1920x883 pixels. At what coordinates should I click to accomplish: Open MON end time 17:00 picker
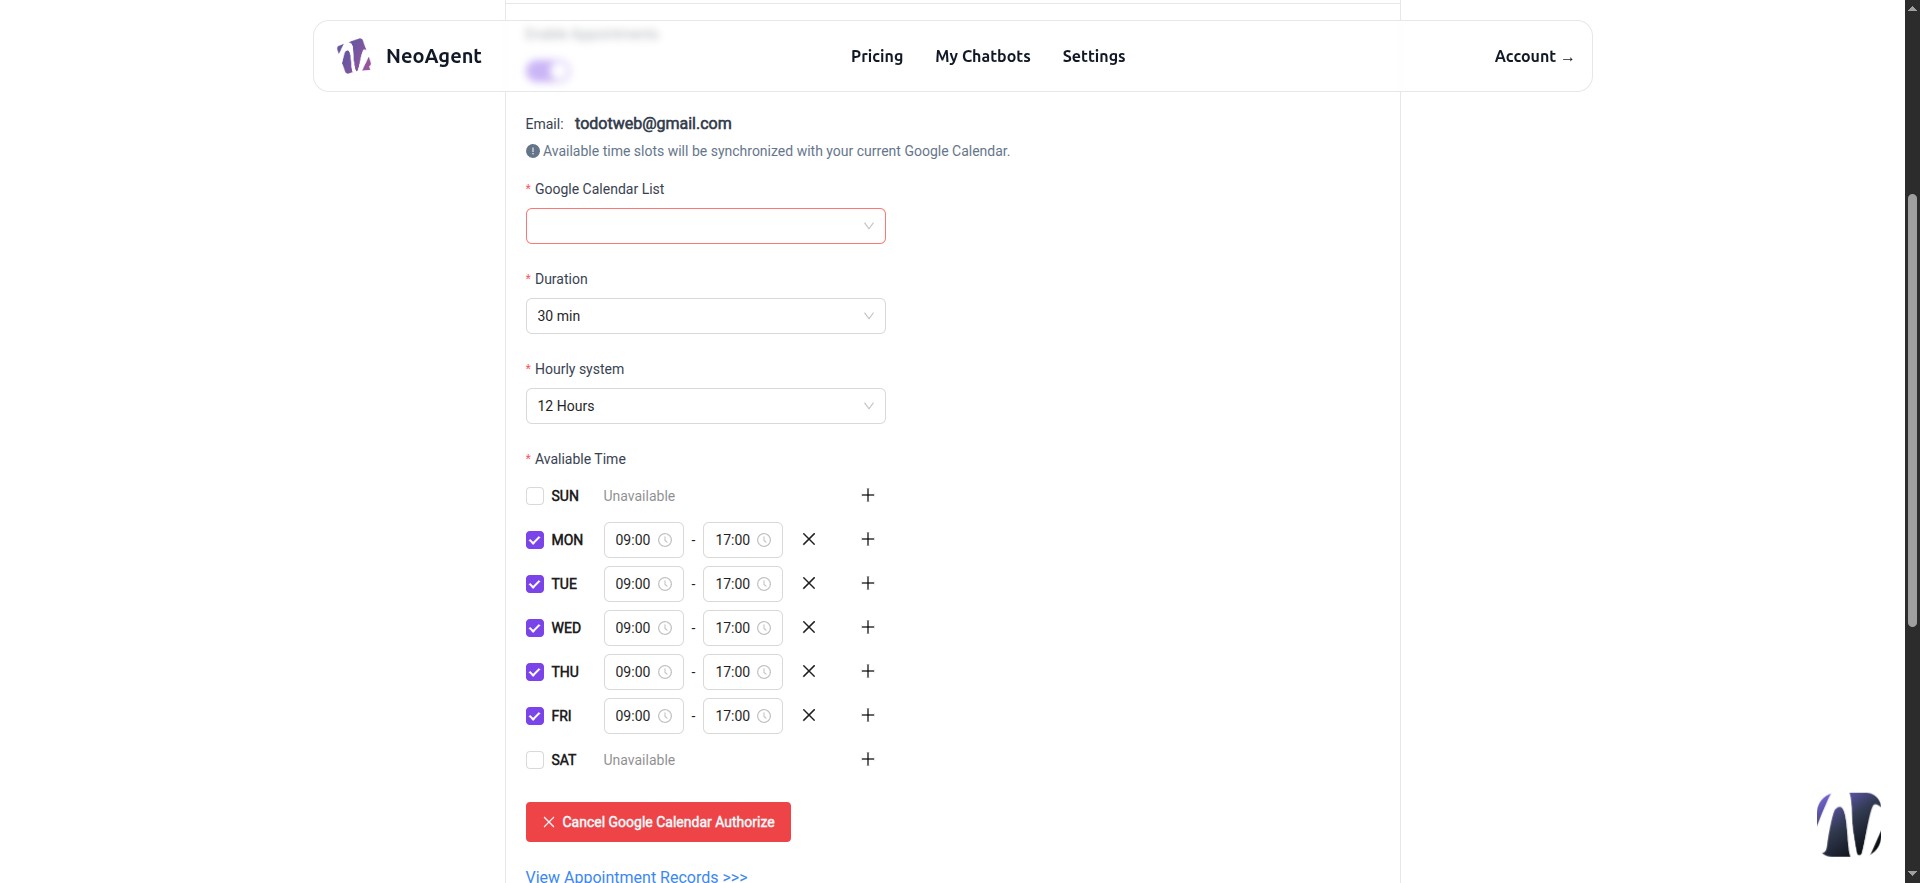743,540
